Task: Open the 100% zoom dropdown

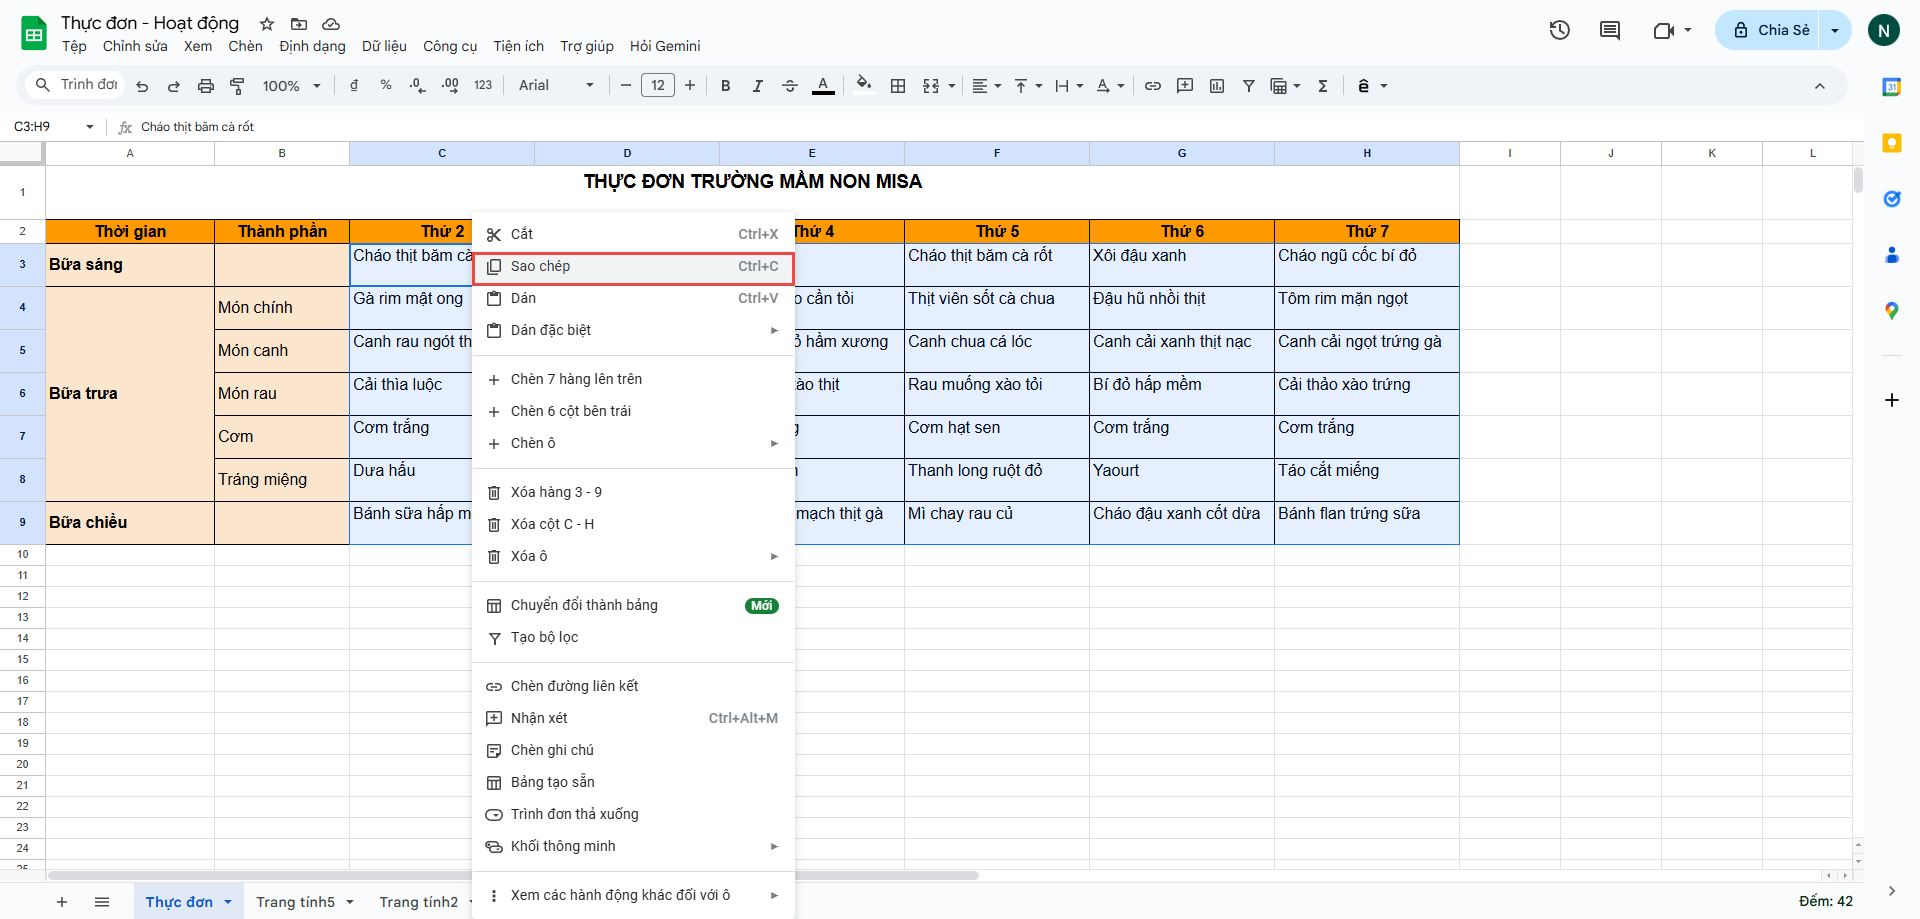Action: (x=291, y=86)
